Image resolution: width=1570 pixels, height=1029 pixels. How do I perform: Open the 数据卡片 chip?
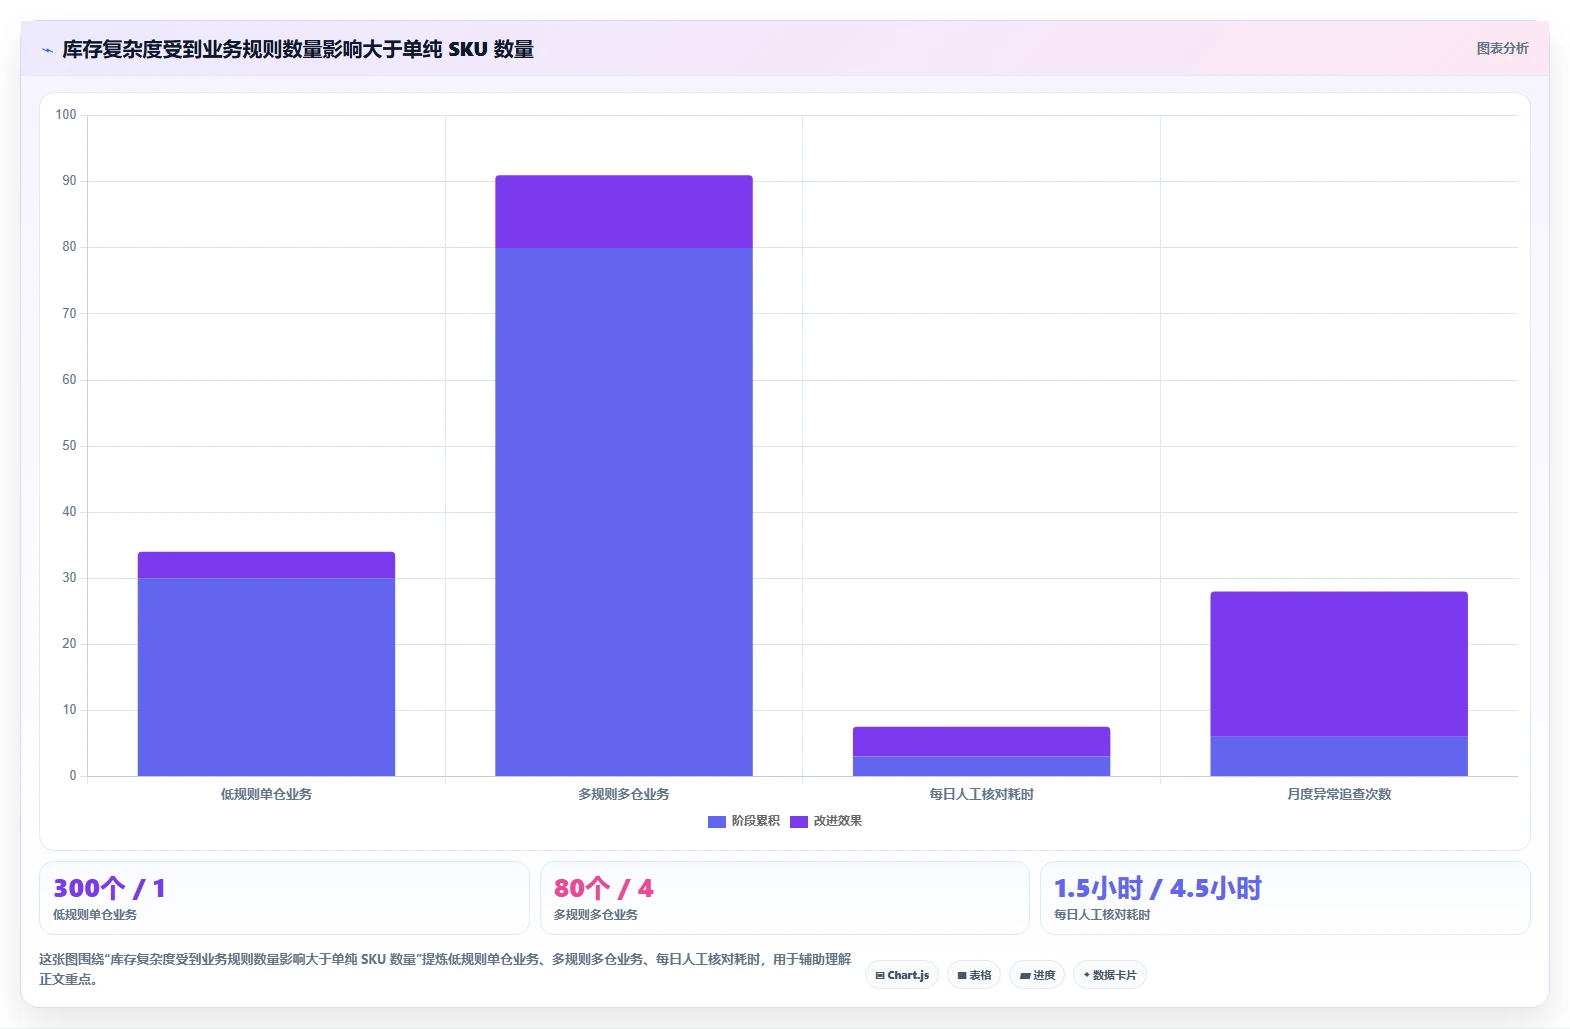point(1110,975)
